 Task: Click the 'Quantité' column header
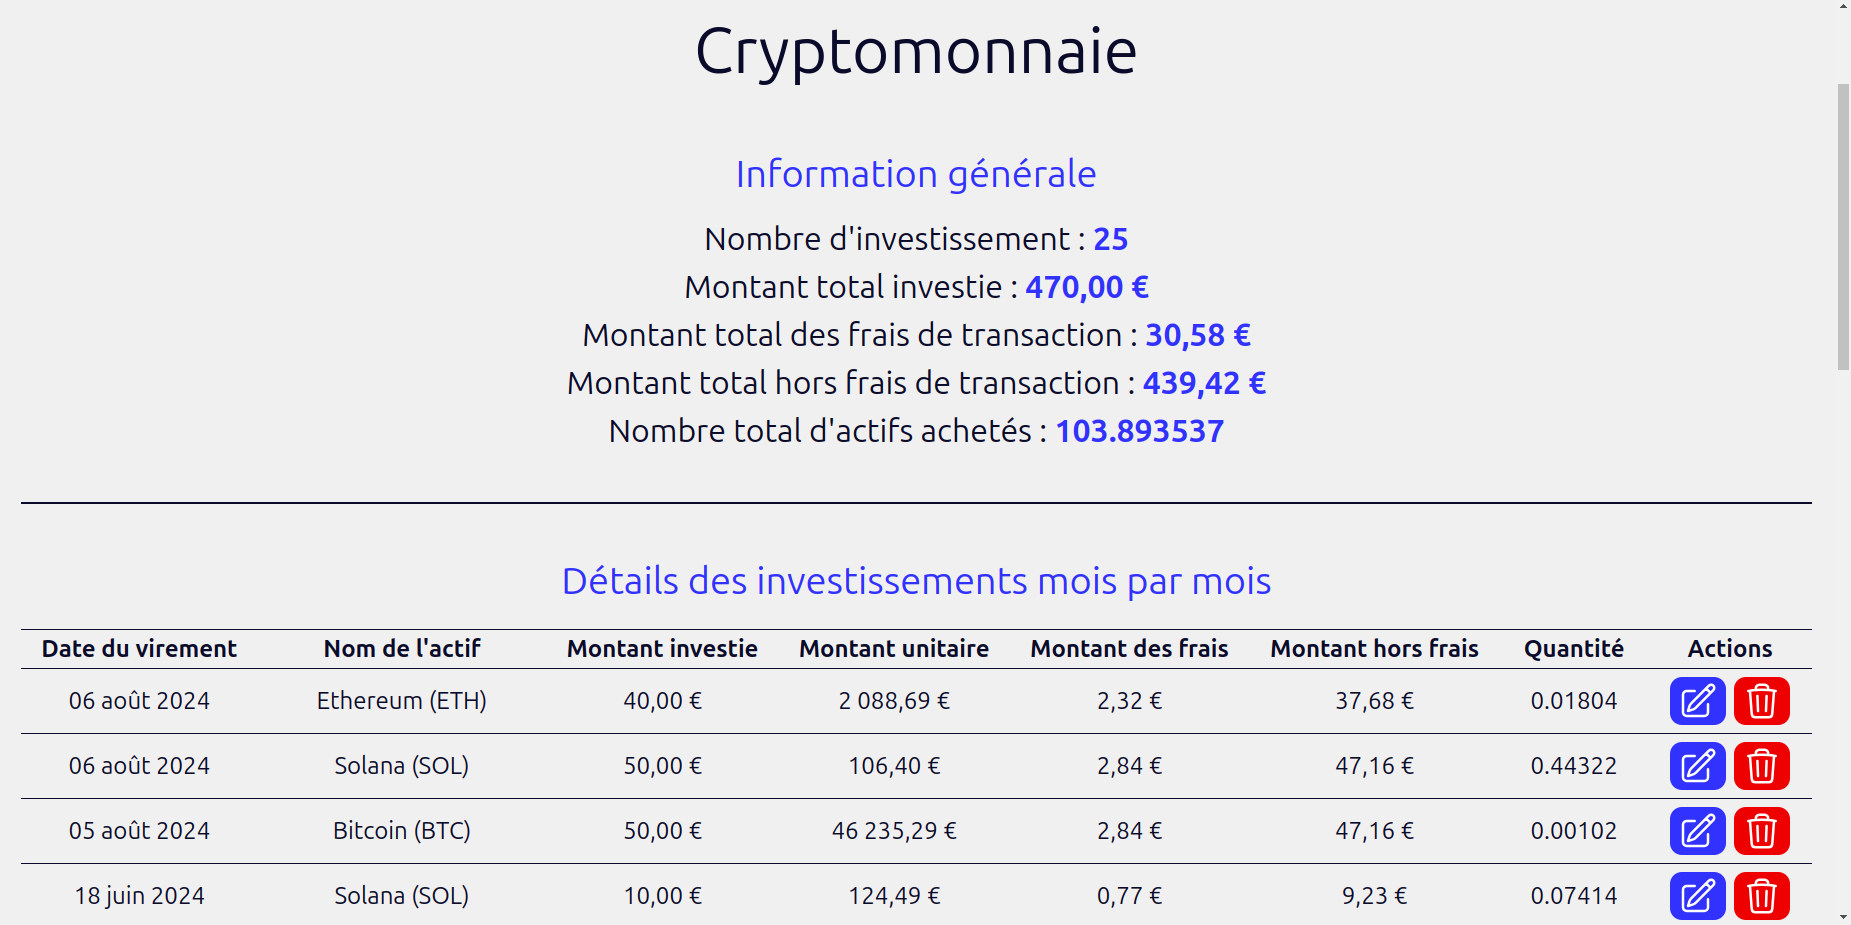[x=1573, y=648]
